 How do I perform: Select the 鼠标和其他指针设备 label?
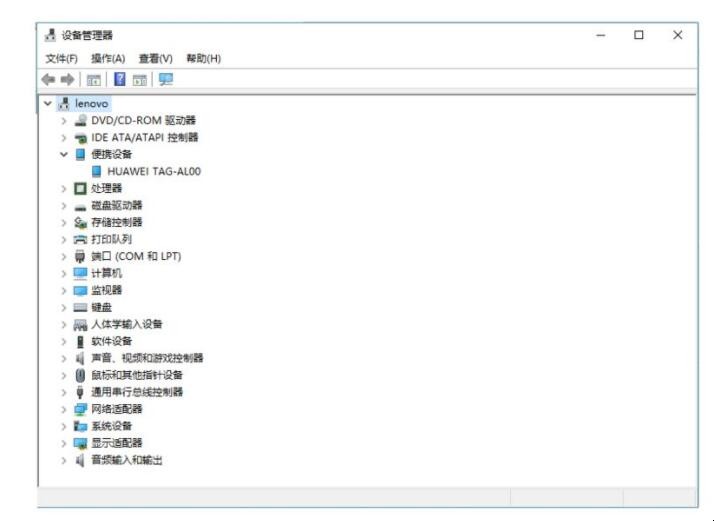(137, 375)
